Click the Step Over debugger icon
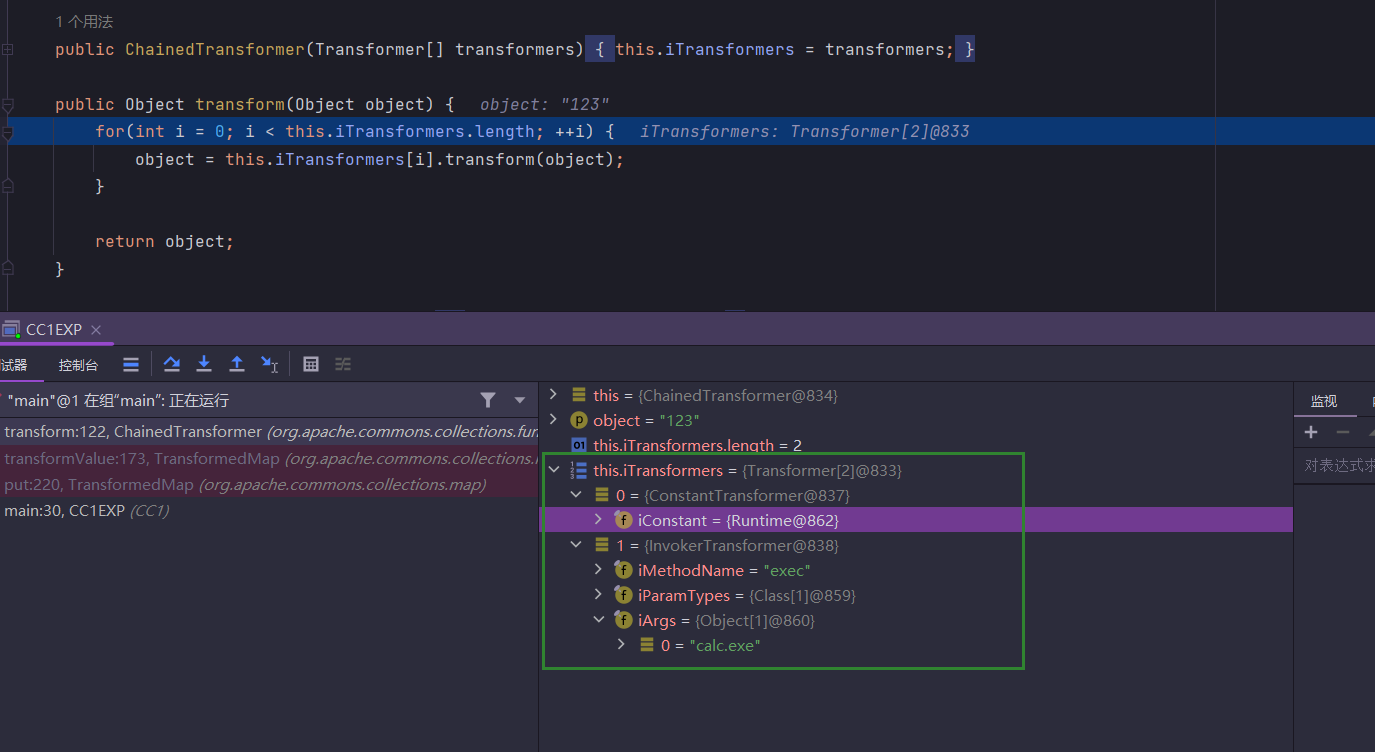 click(x=172, y=364)
